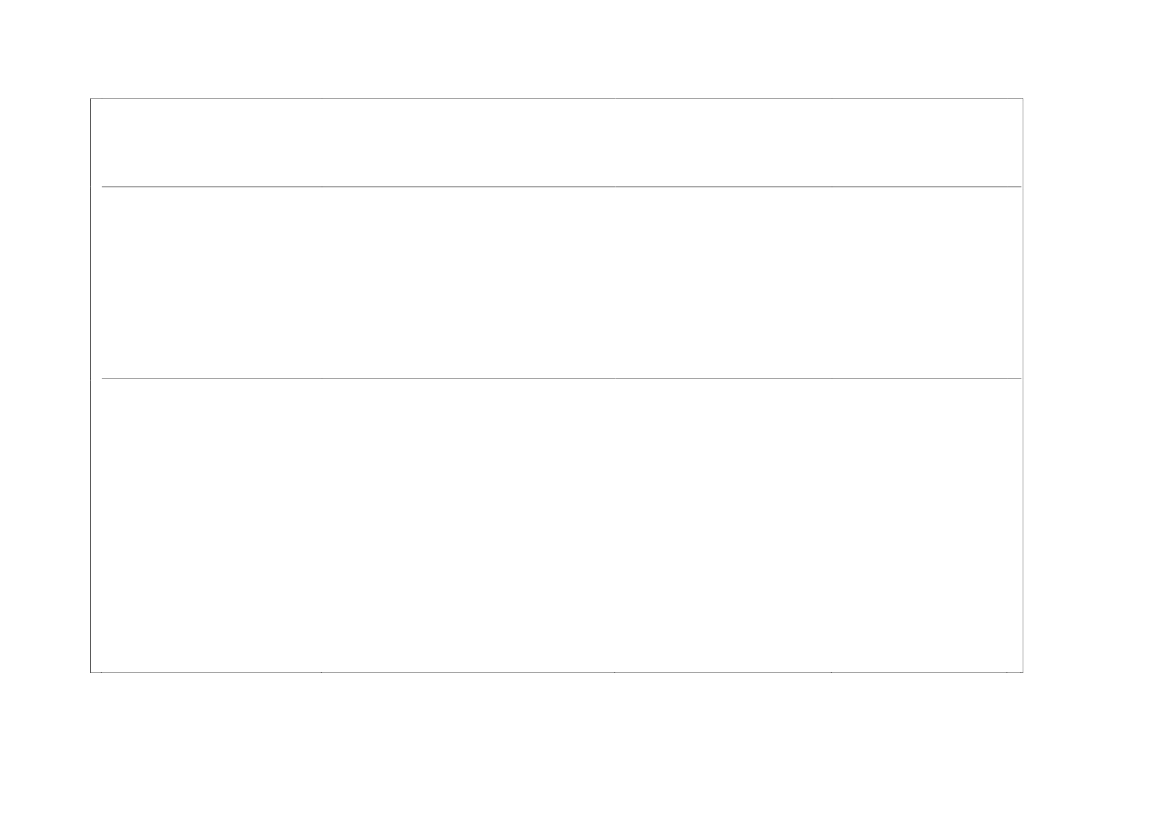Click the table's top border line
This screenshot has width=1169, height=827.
coord(560,98)
